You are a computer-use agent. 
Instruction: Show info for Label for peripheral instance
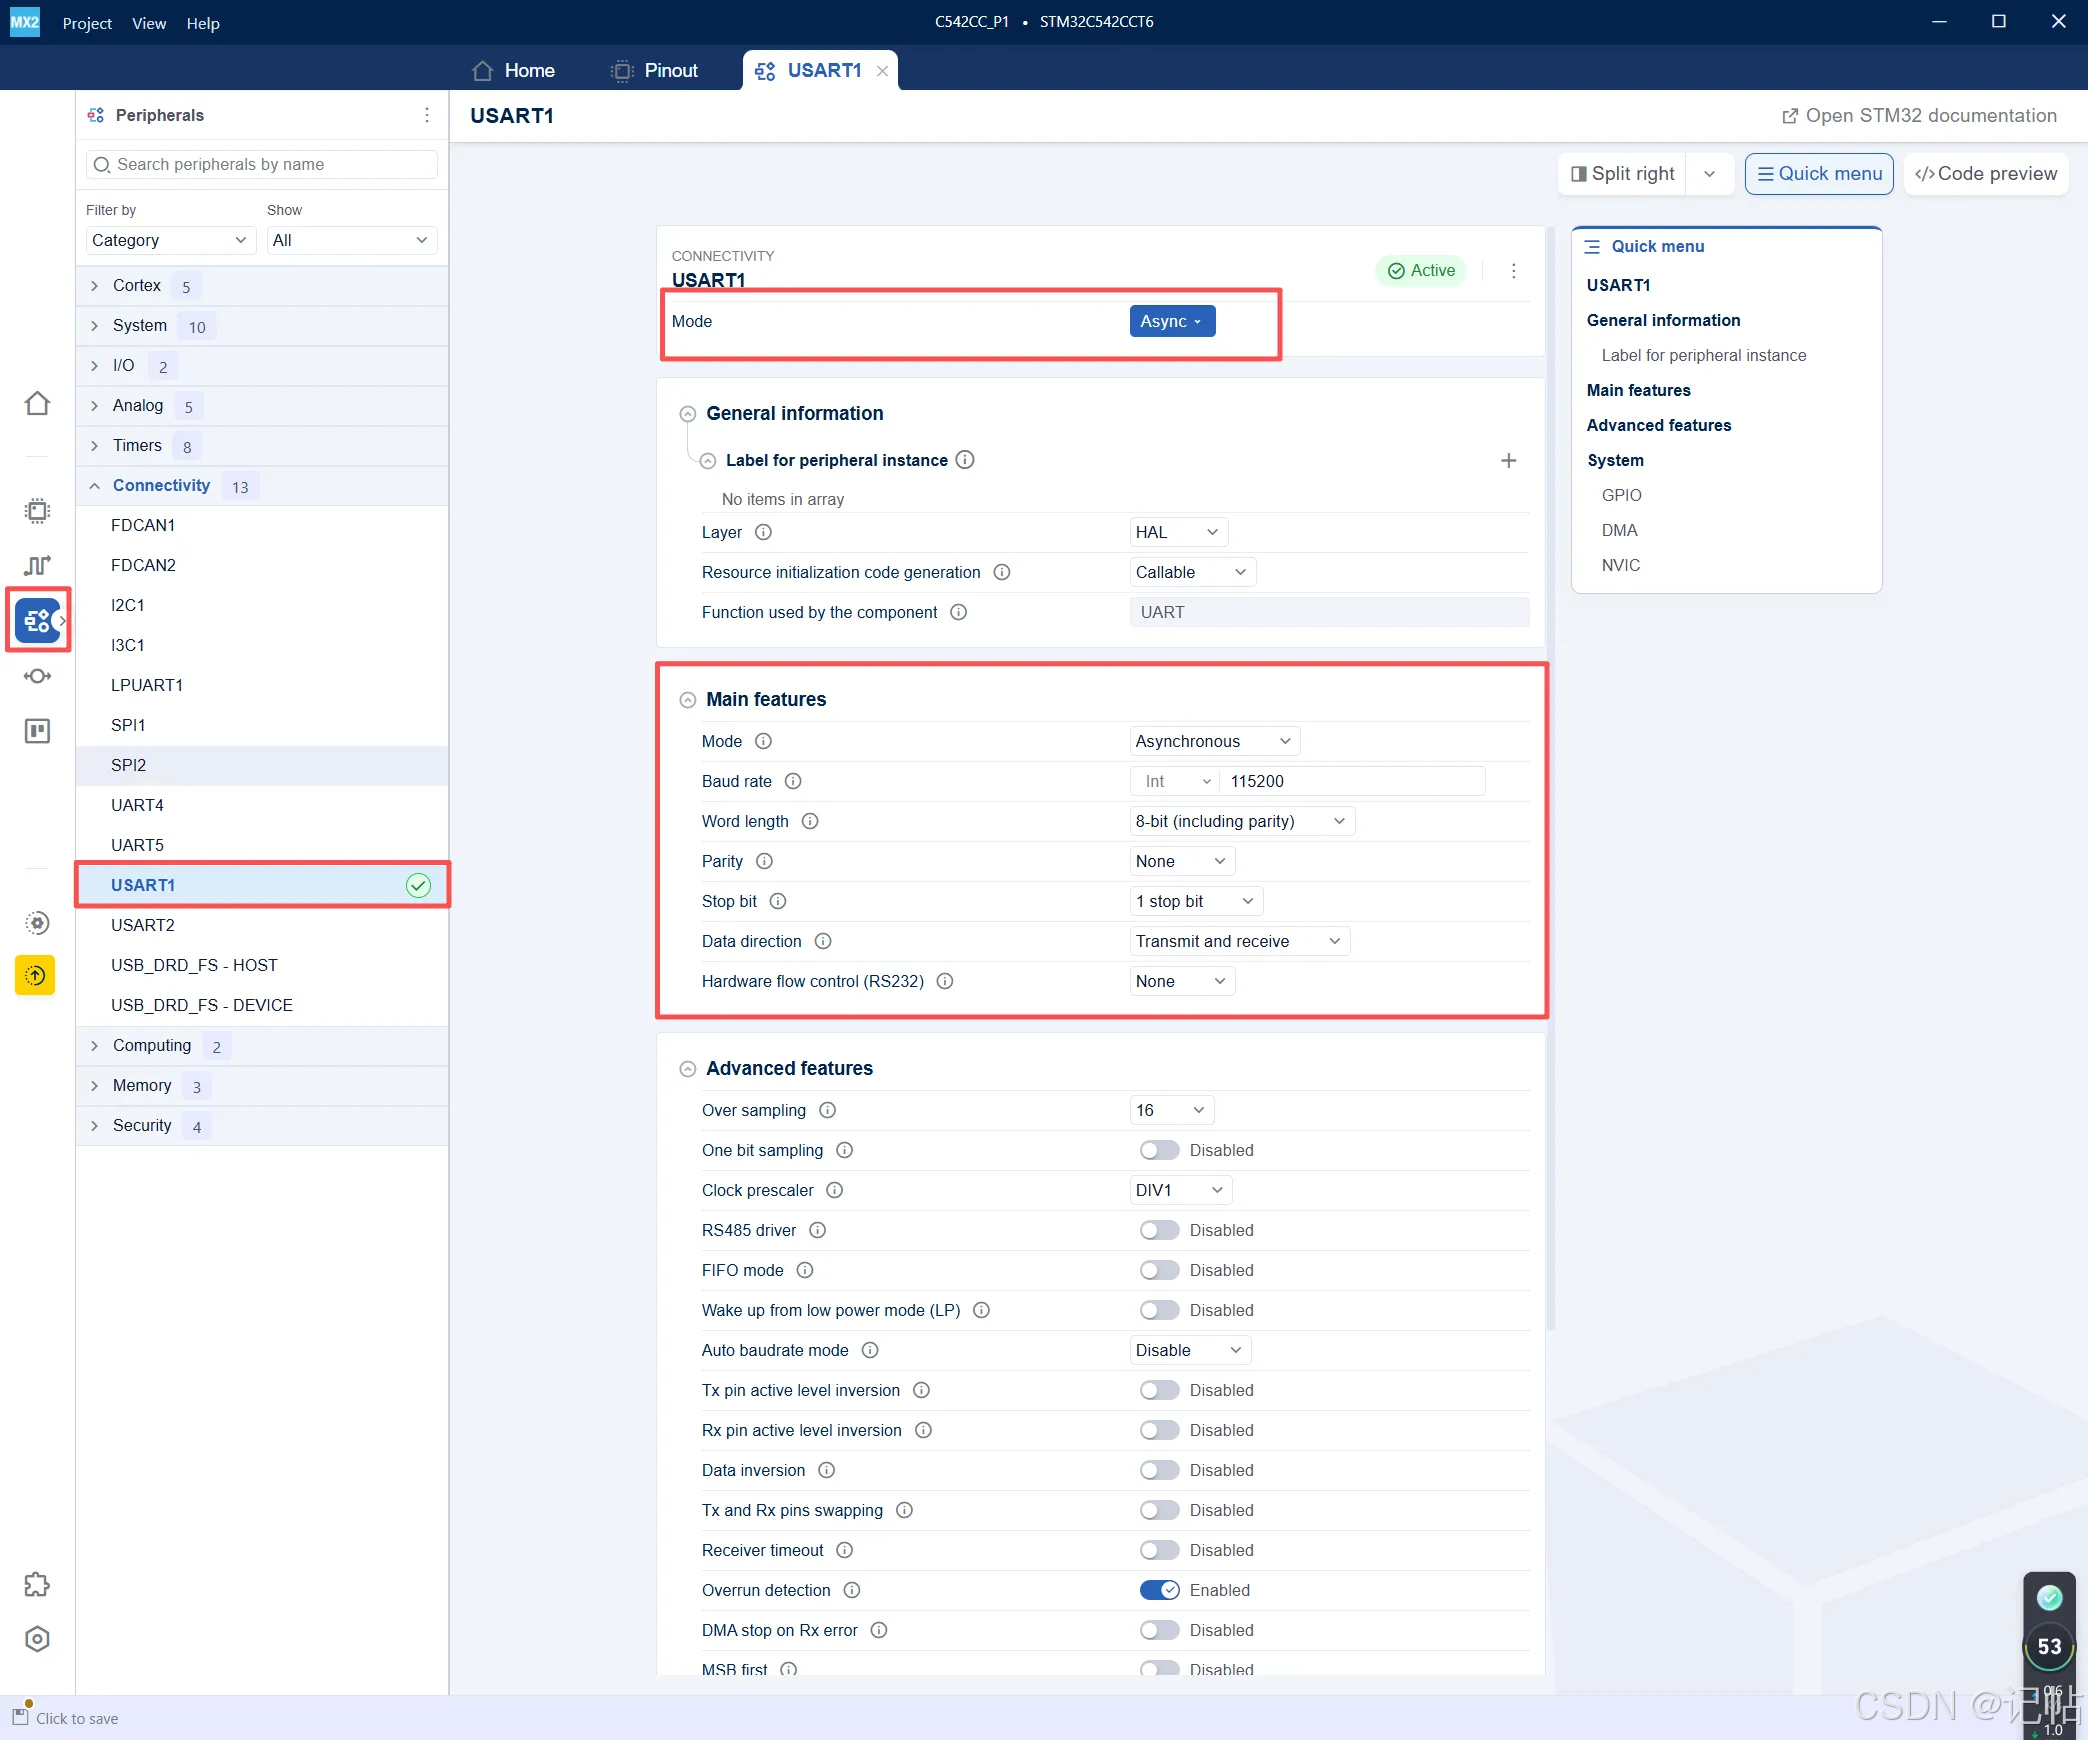click(965, 460)
